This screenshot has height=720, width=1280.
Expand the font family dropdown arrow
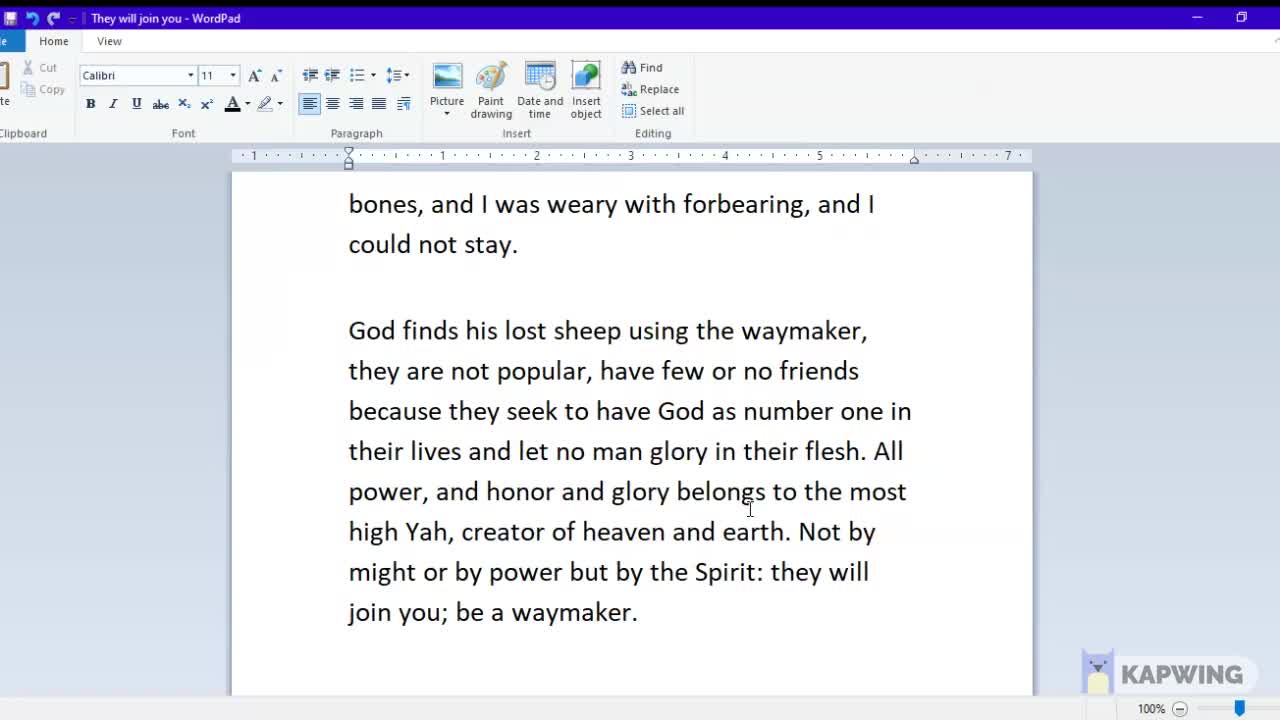tap(190, 75)
